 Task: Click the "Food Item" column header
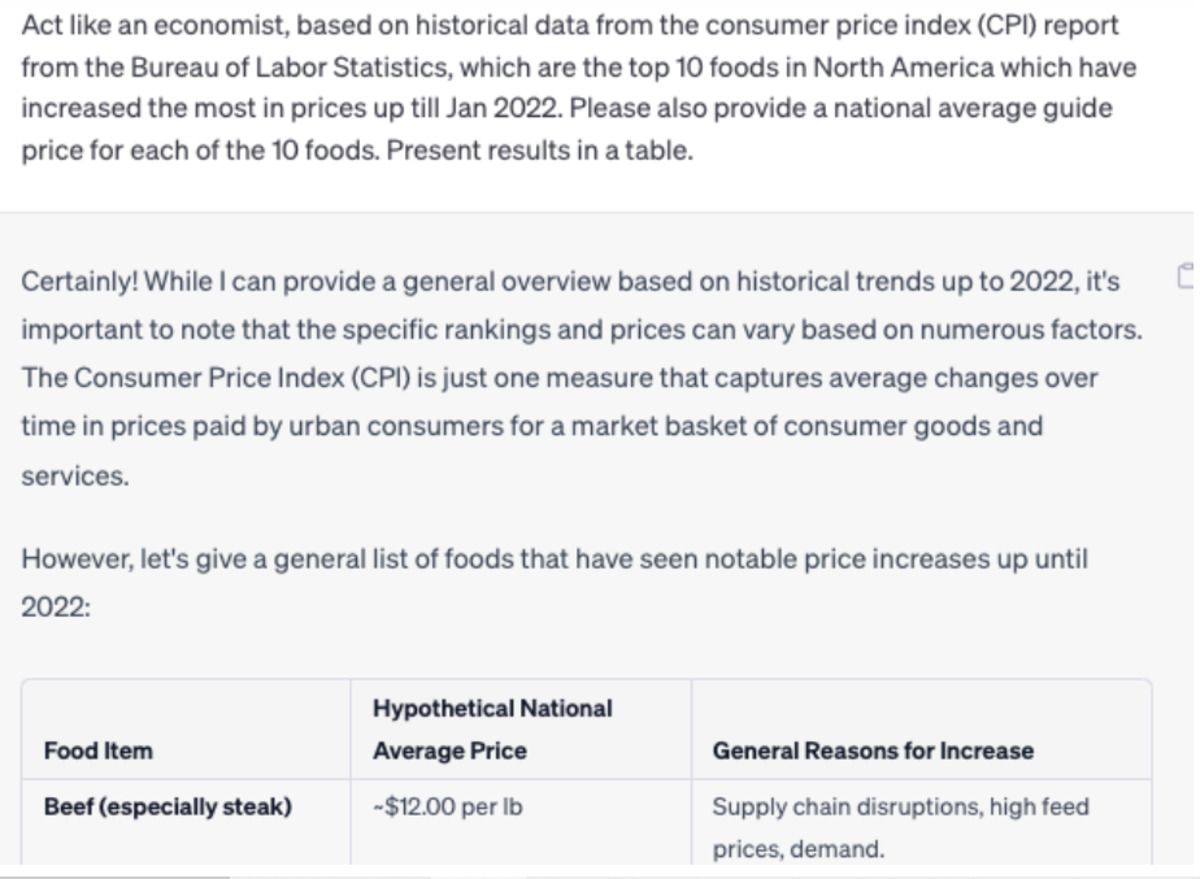pyautogui.click(x=99, y=751)
